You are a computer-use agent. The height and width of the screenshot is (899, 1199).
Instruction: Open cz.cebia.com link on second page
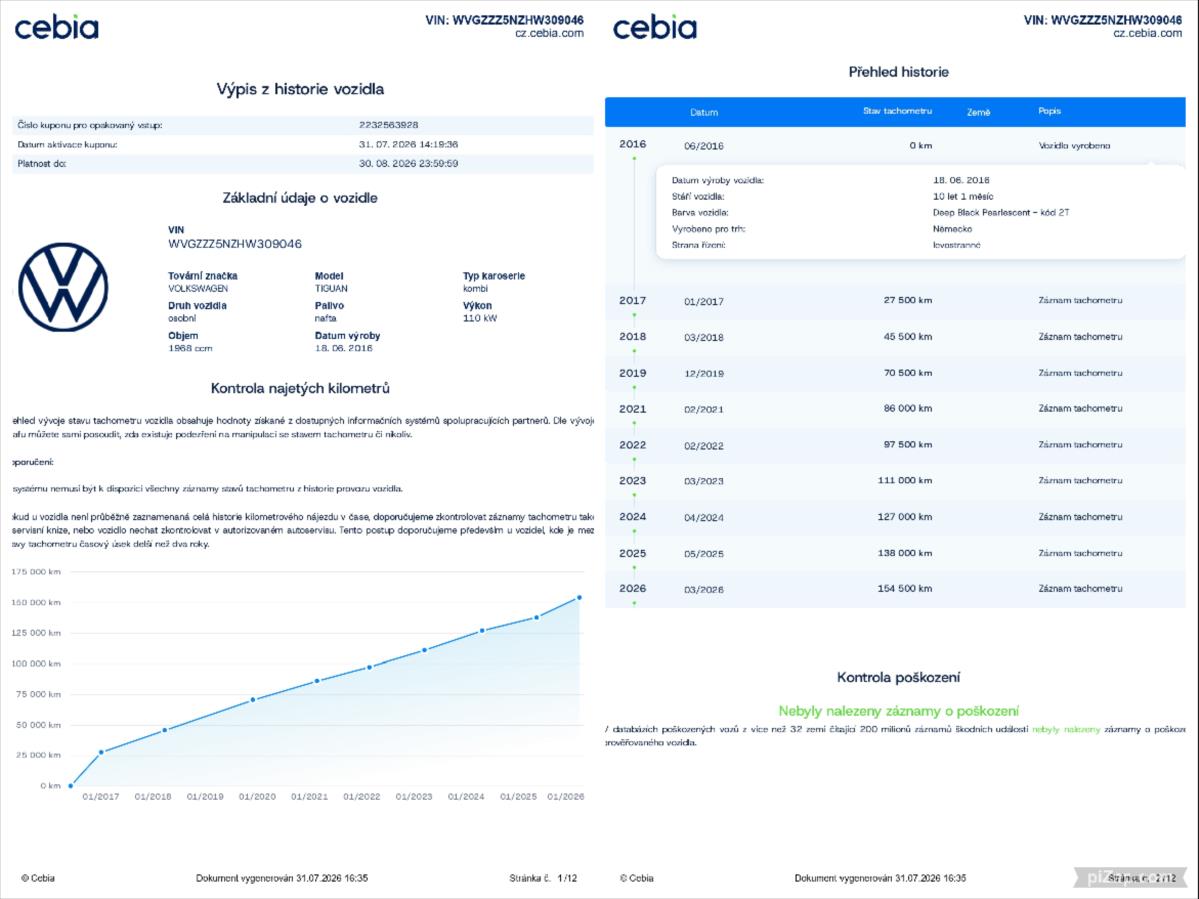coord(1147,34)
